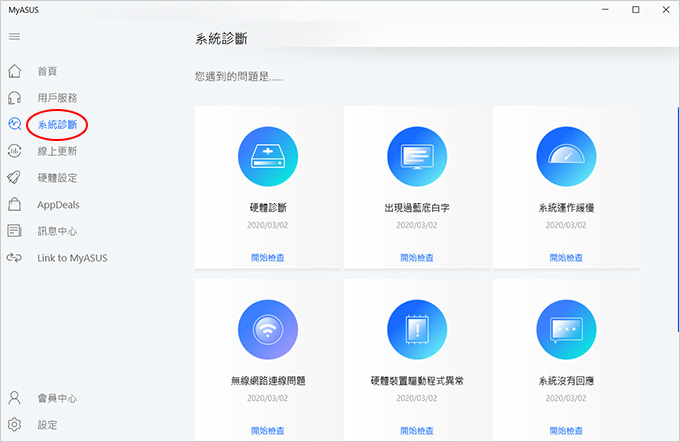The image size is (680, 442).
Task: Start check (開始檢查) under 無線網路連線問題
Action: pyautogui.click(x=268, y=431)
